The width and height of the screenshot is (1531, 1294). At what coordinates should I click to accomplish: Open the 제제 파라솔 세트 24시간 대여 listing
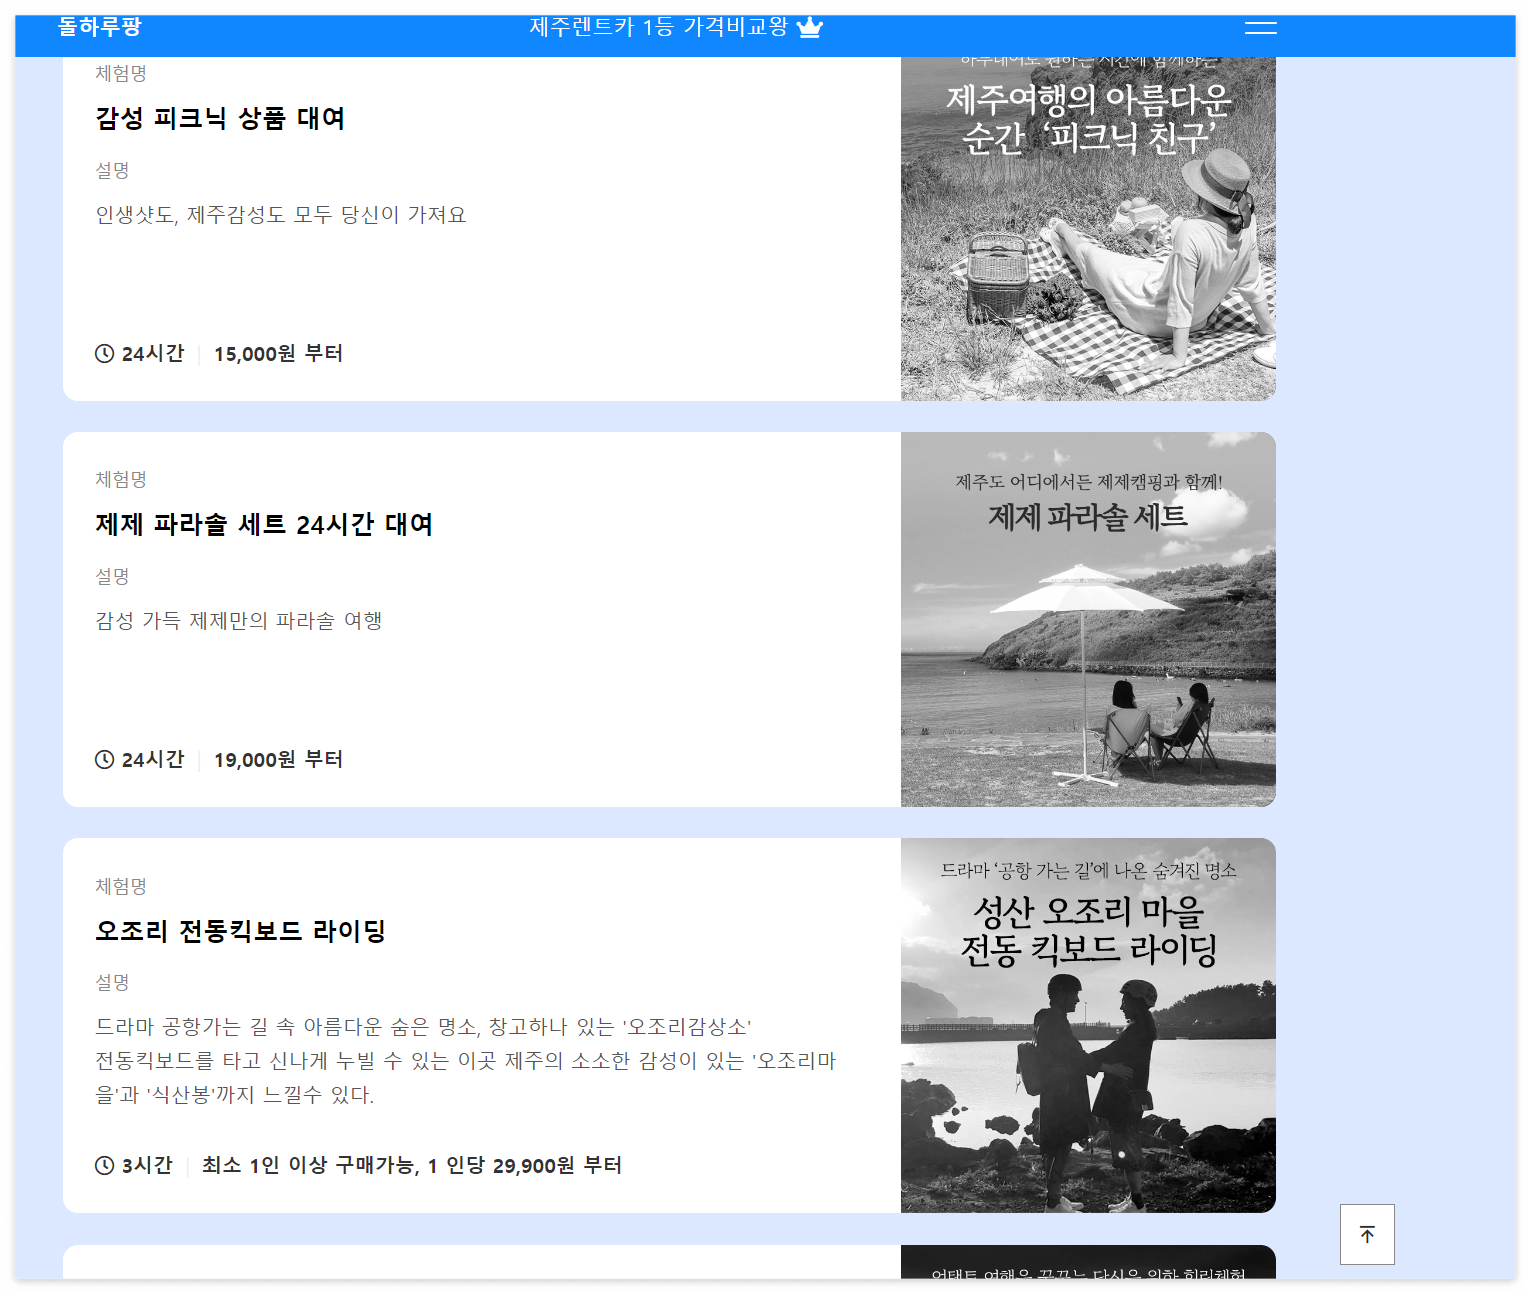(x=264, y=524)
